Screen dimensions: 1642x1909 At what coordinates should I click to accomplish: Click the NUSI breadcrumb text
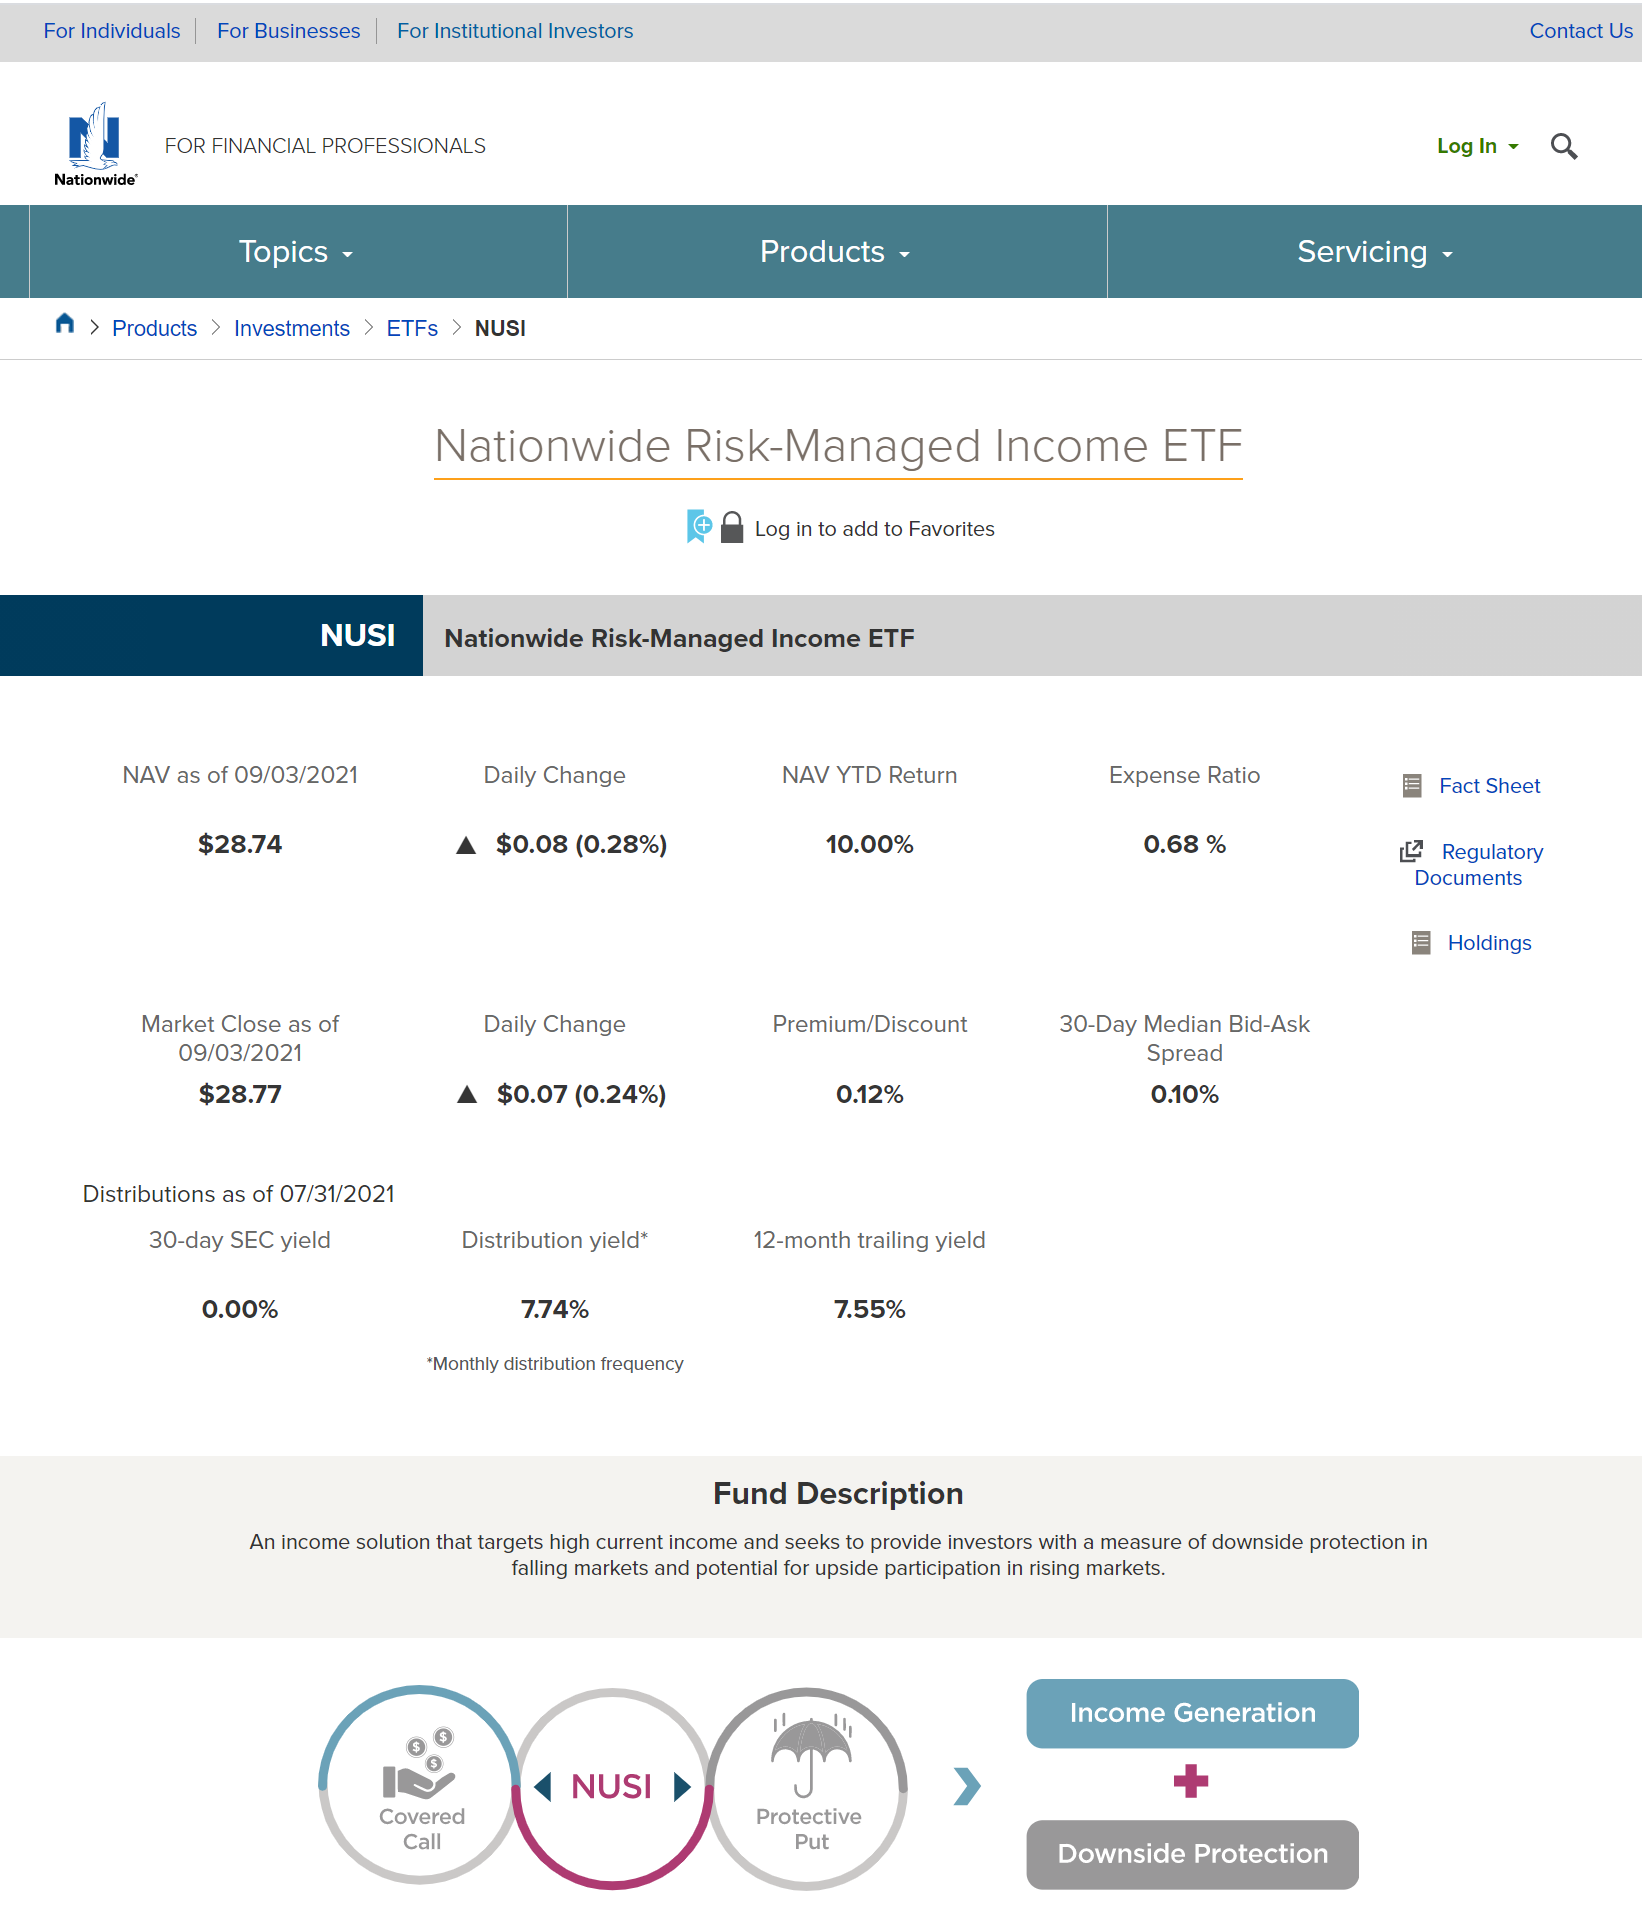(500, 328)
